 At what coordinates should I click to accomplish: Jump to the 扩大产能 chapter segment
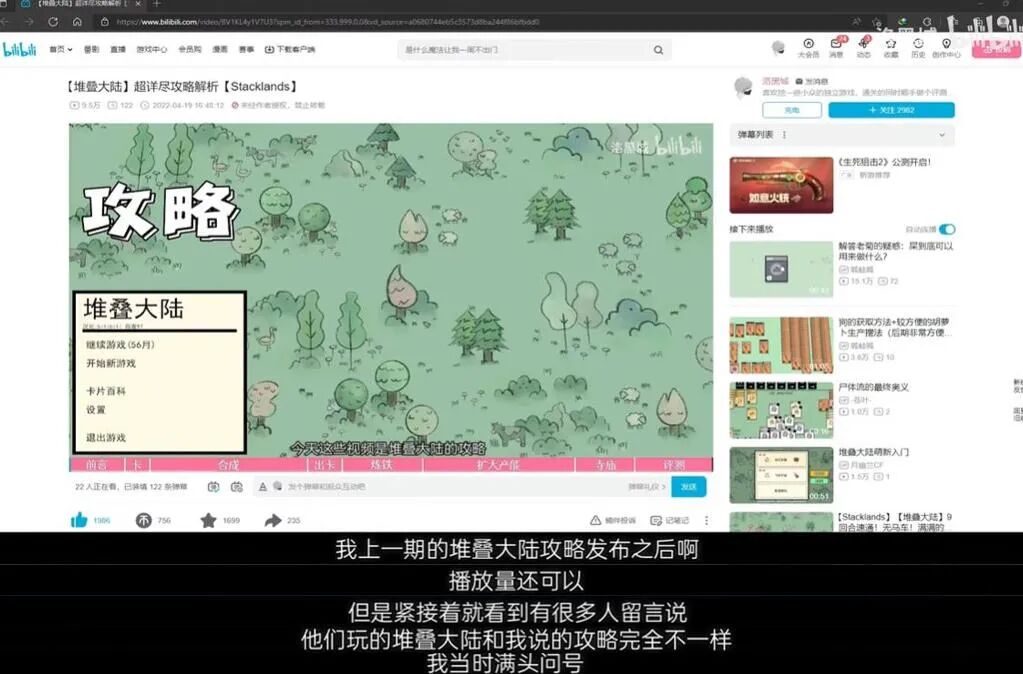tap(498, 465)
